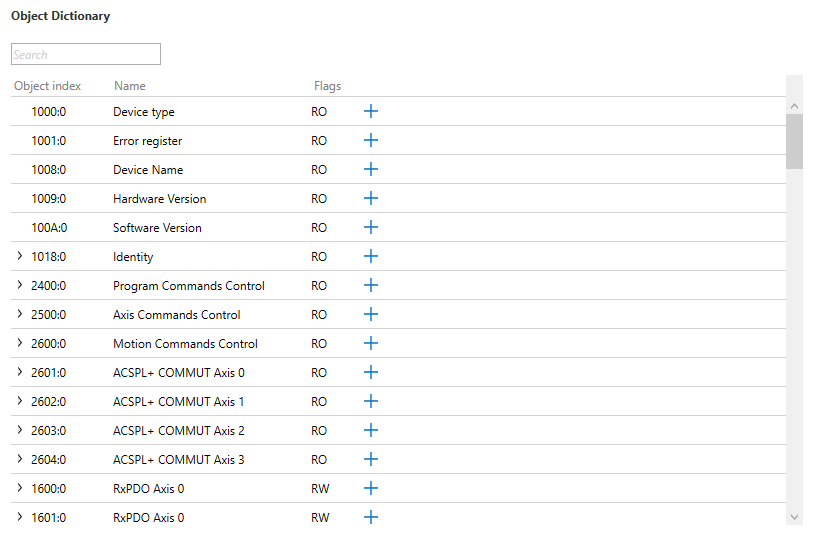The width and height of the screenshot is (814, 534).
Task: Expand the 2500:0 Axis Commands Control entry
Action: coord(20,314)
